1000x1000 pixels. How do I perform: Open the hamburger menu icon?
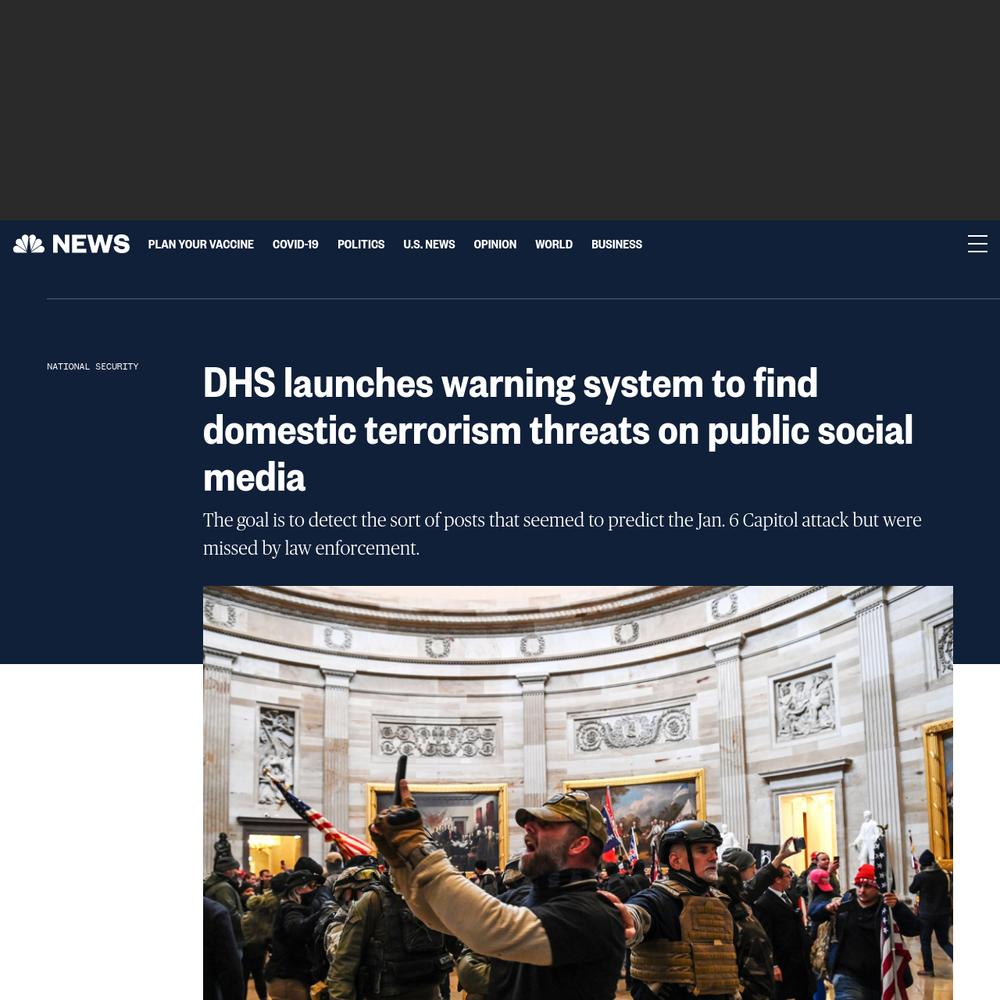977,244
